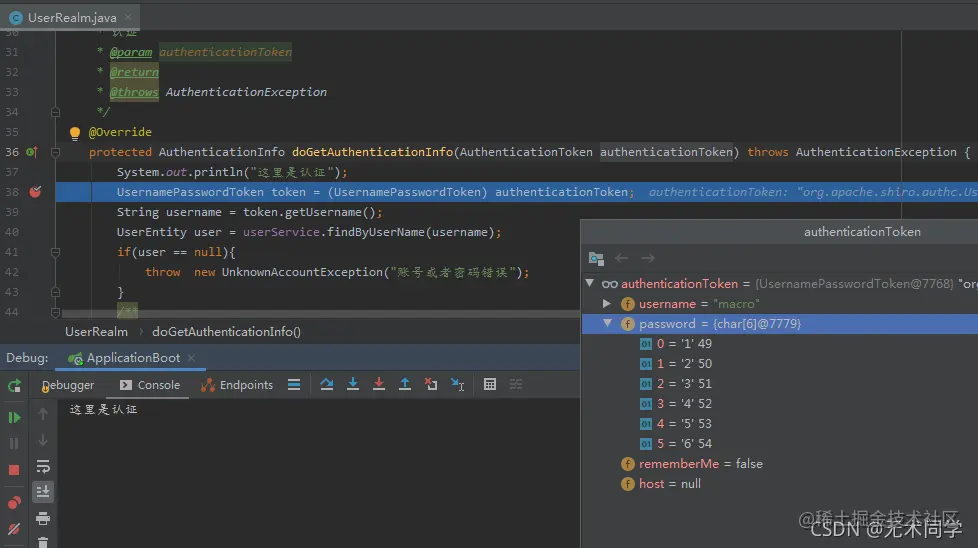Switch to the Console tab

tap(150, 385)
